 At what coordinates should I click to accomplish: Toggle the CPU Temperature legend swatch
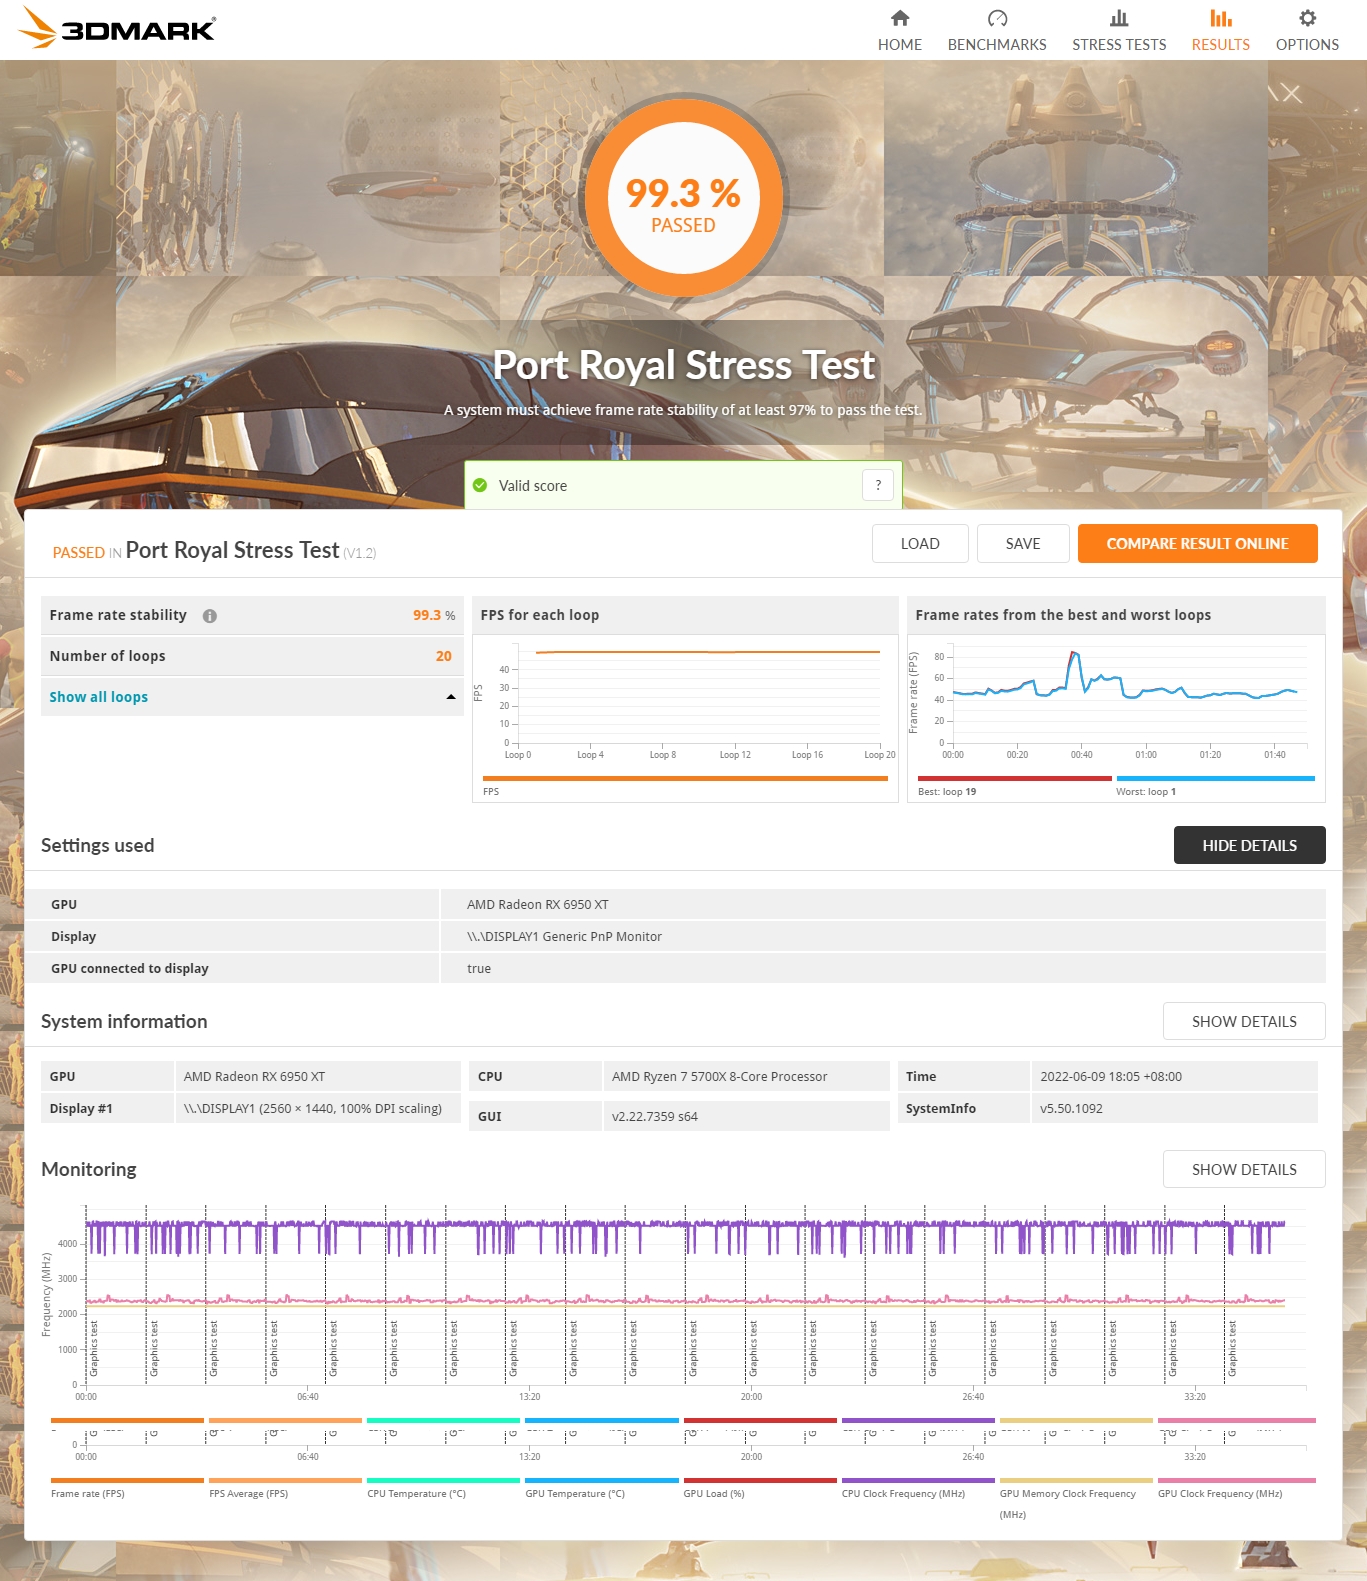[443, 1480]
